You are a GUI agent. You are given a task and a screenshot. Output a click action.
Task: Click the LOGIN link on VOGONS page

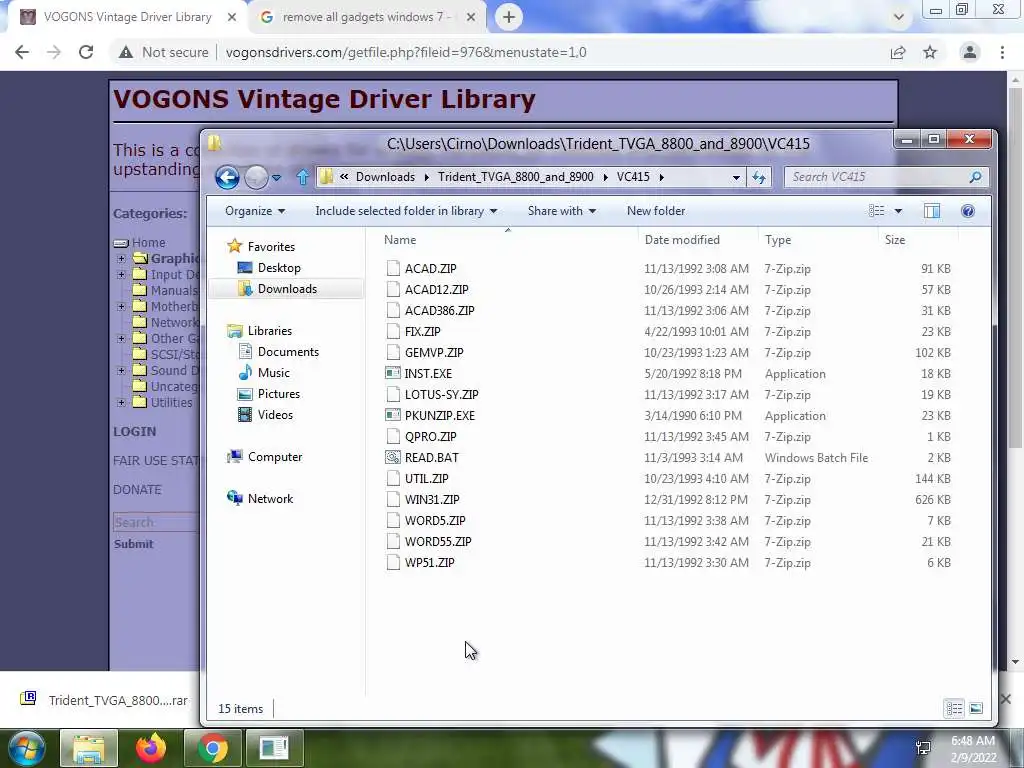tap(135, 432)
